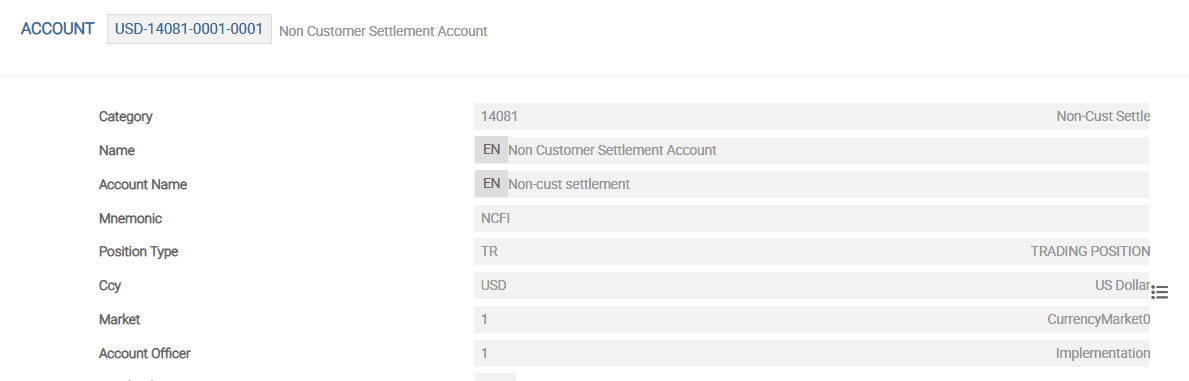Select the Ccy field showing USD
The image size is (1189, 381).
coord(811,285)
